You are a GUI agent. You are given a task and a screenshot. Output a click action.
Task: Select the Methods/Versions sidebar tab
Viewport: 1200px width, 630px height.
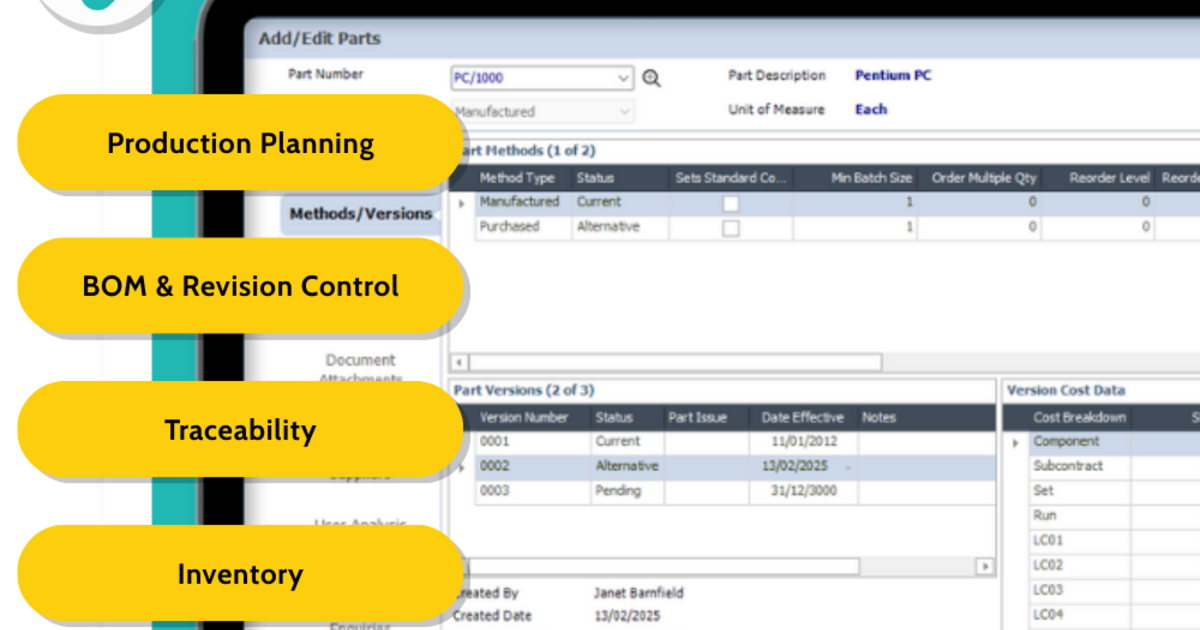pos(361,214)
